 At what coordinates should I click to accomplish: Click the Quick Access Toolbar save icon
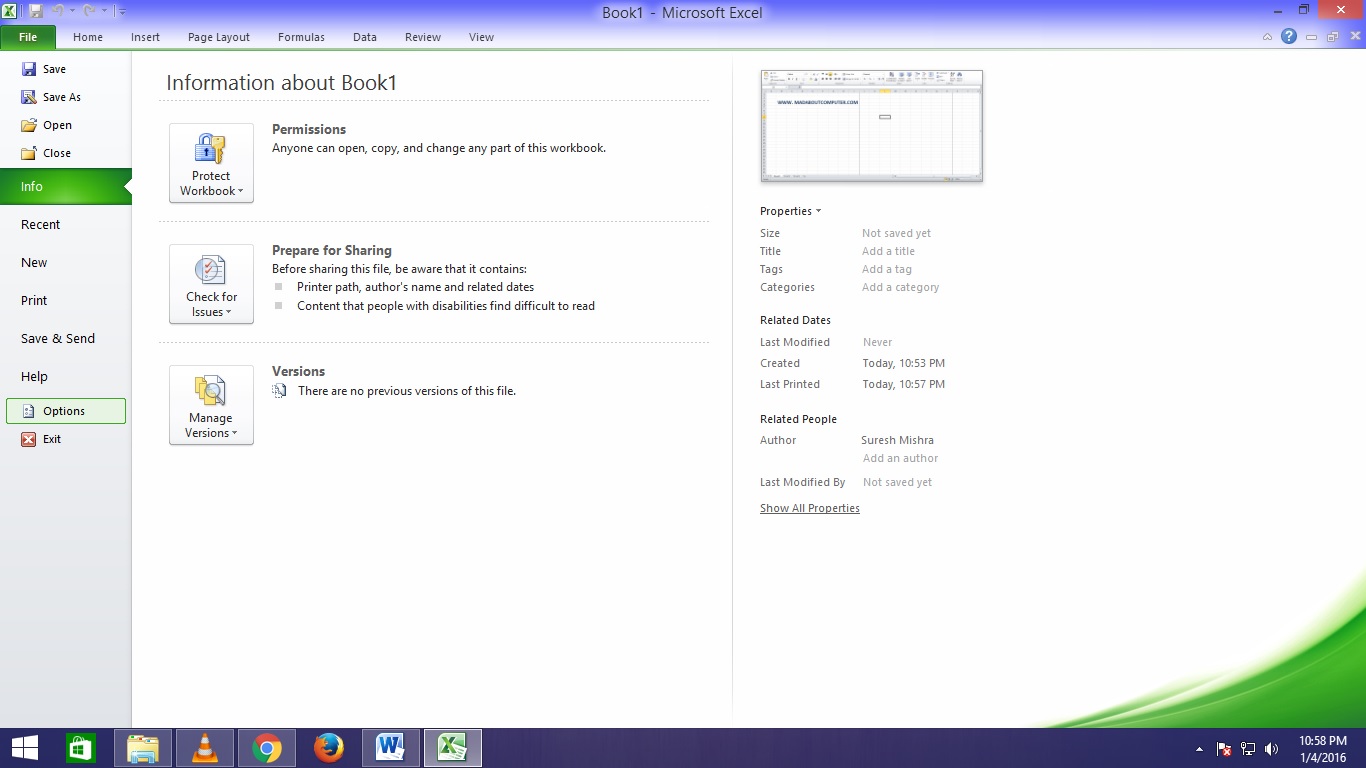coord(36,11)
